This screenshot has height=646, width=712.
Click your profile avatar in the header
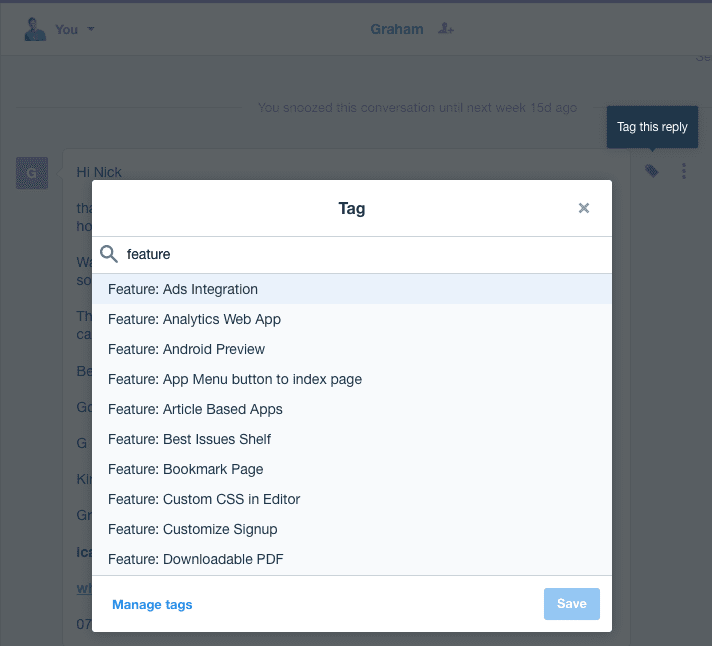click(35, 29)
